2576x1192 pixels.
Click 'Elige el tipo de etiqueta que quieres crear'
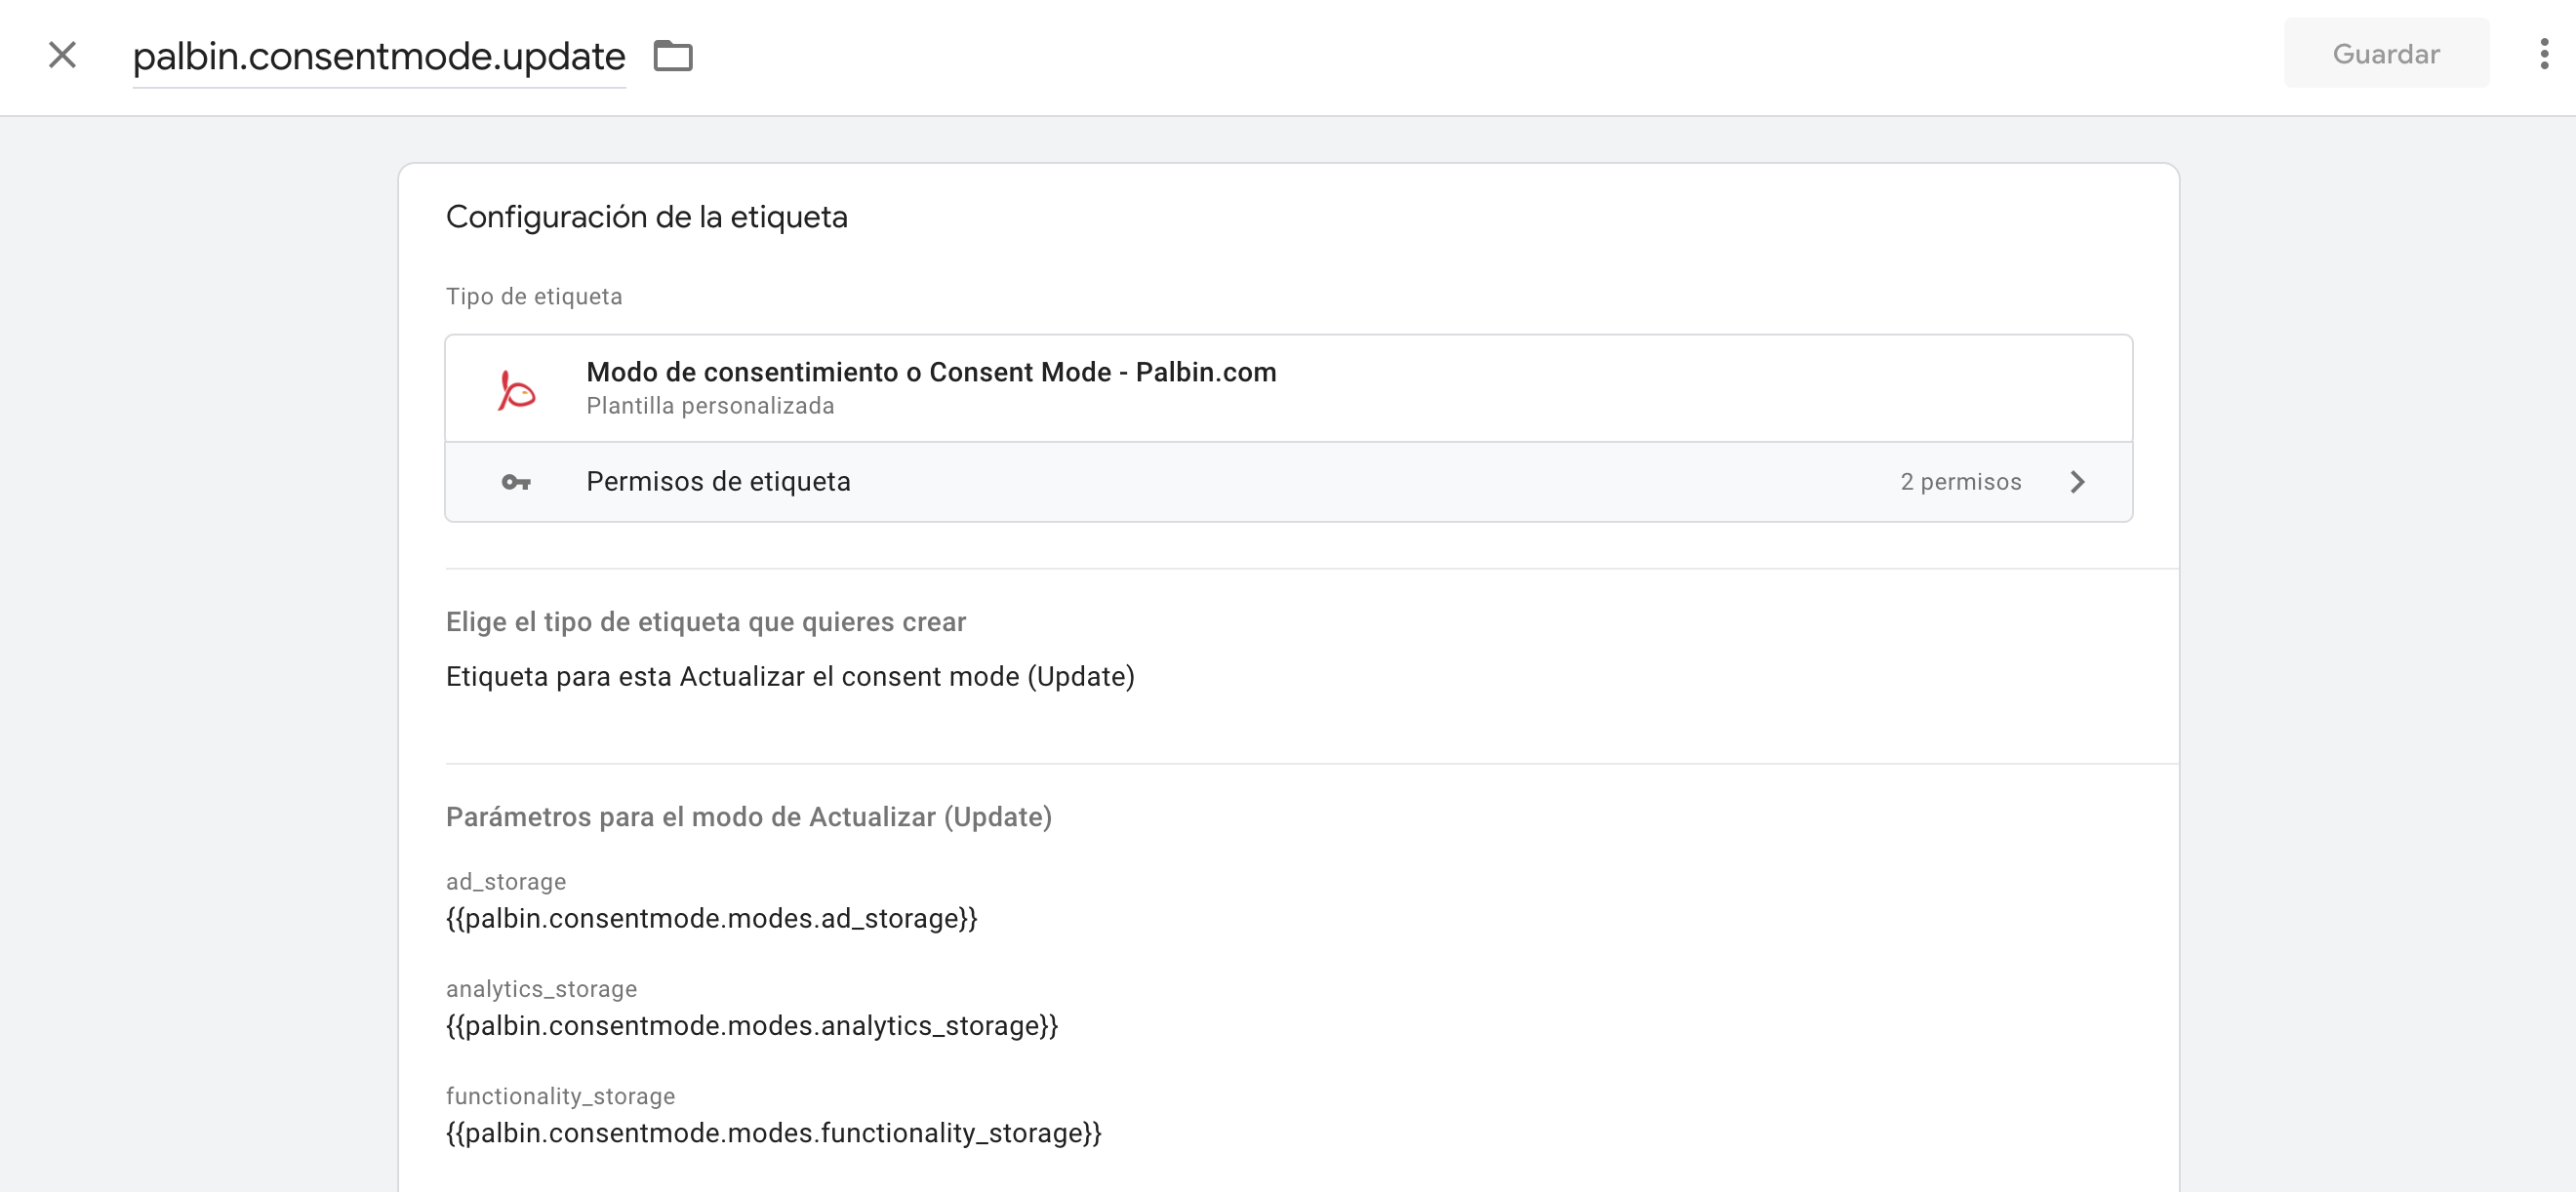705,622
